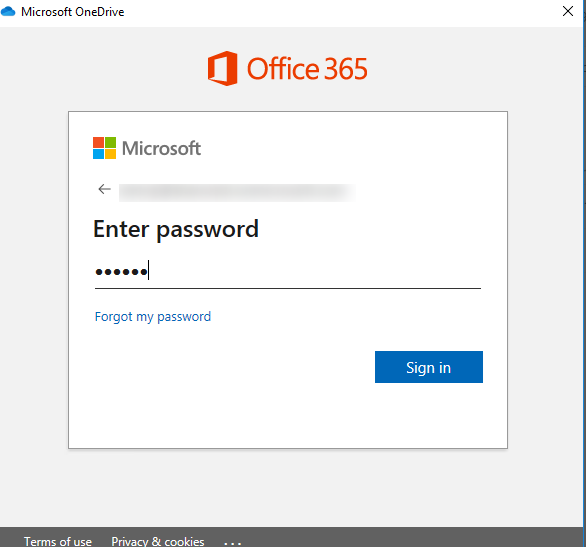
Task: Click the Office 365 wordmark text
Action: click(307, 69)
